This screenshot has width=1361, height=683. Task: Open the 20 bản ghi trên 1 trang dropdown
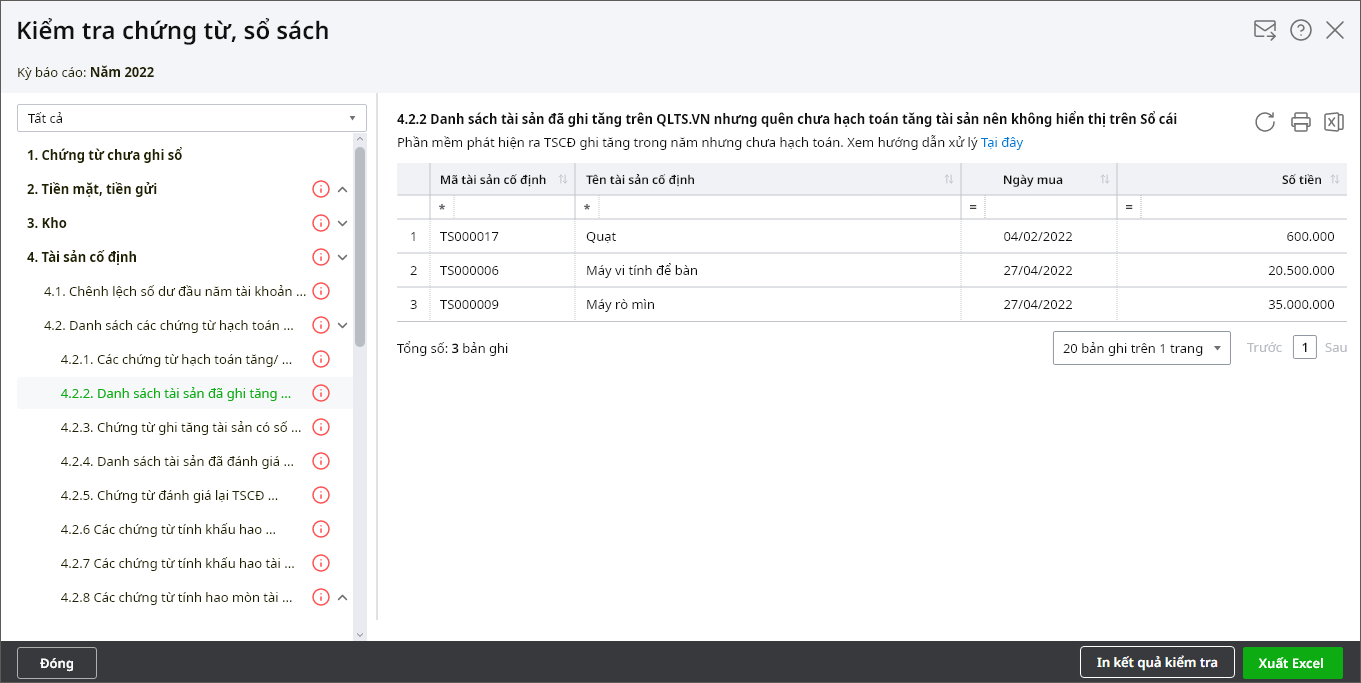tap(1141, 348)
